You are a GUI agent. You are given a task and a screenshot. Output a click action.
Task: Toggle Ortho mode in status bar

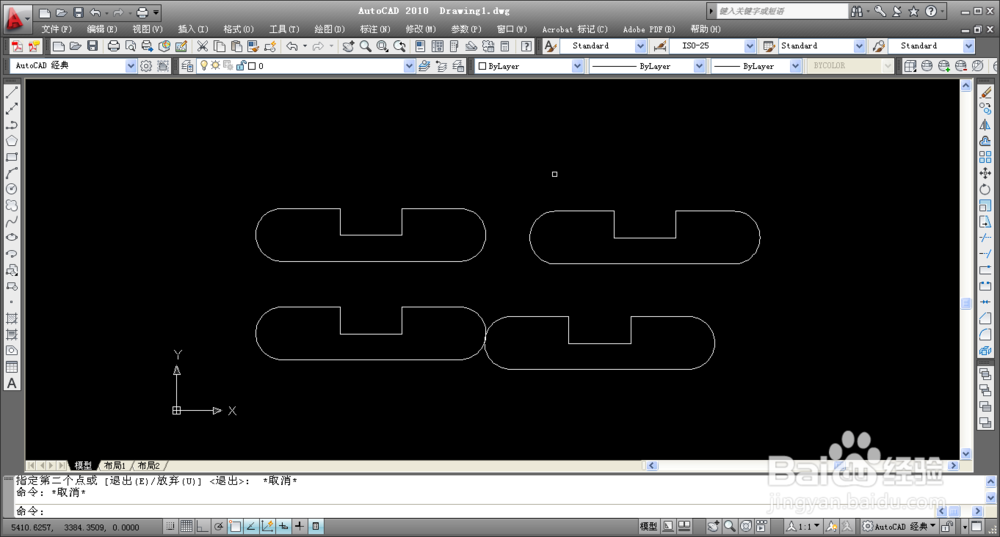(x=202, y=526)
